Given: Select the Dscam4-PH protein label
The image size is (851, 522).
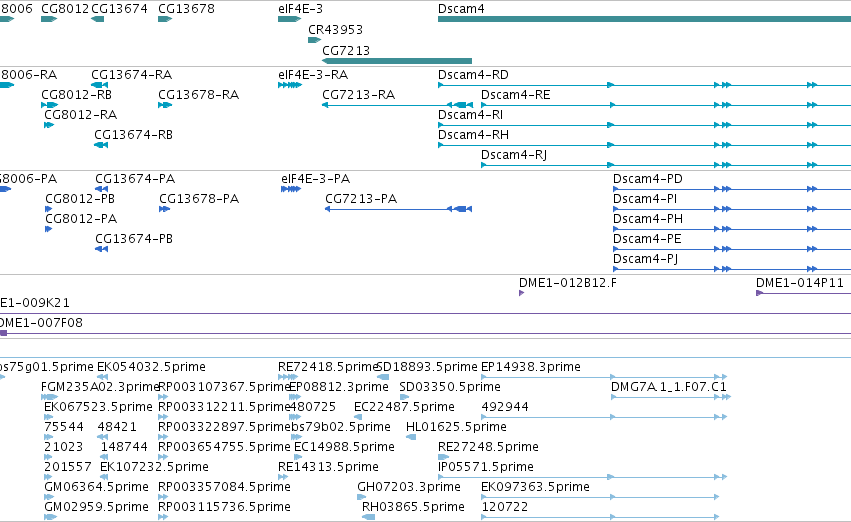Looking at the screenshot, I should (x=647, y=219).
